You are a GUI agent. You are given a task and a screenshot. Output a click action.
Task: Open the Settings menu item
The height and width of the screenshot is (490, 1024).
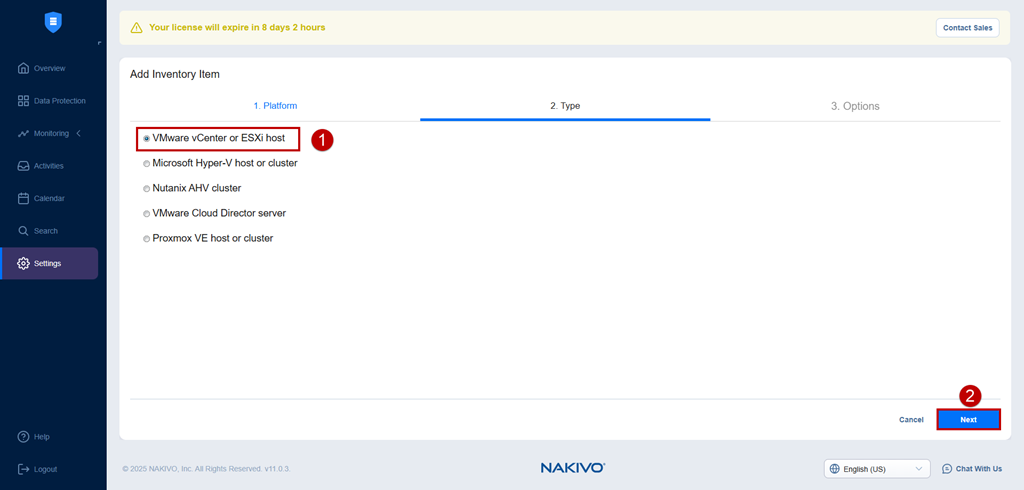pyautogui.click(x=50, y=263)
